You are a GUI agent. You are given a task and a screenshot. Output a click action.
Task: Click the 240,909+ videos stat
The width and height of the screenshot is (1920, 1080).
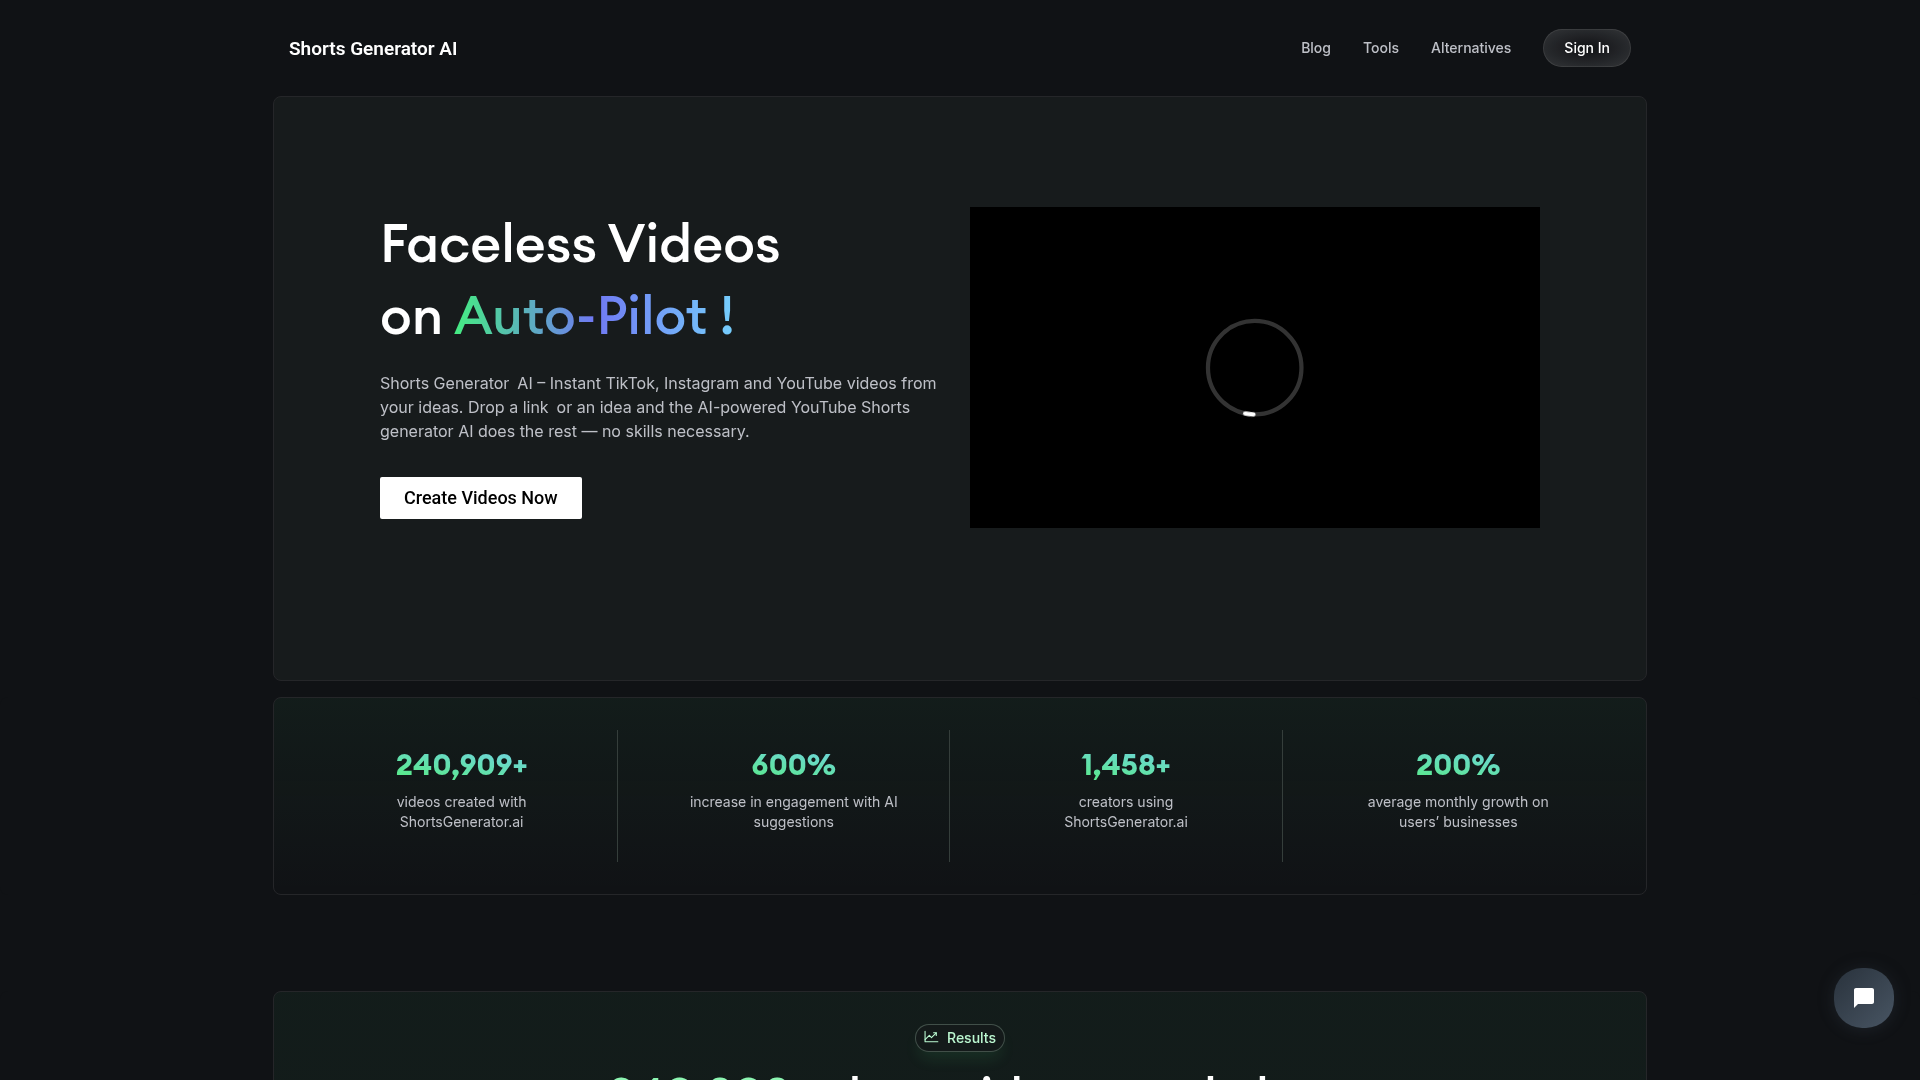(x=461, y=765)
